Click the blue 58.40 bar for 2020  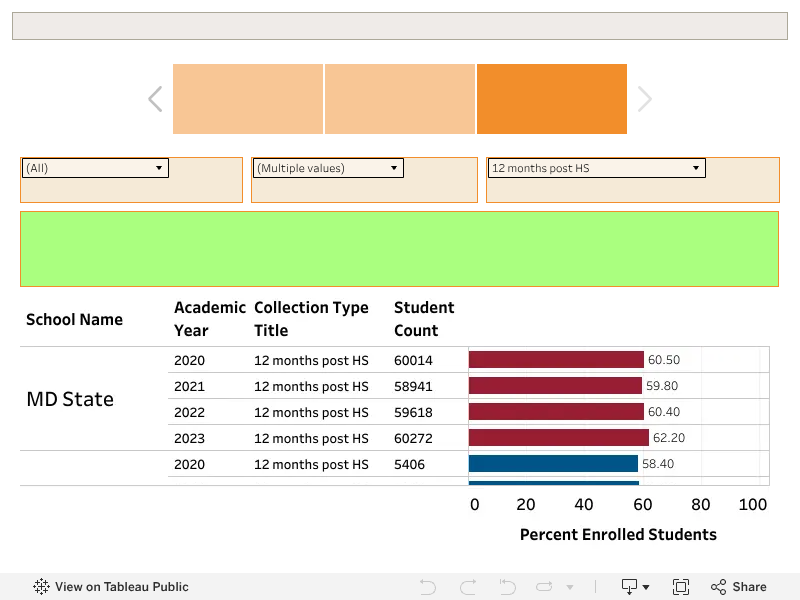tap(553, 464)
